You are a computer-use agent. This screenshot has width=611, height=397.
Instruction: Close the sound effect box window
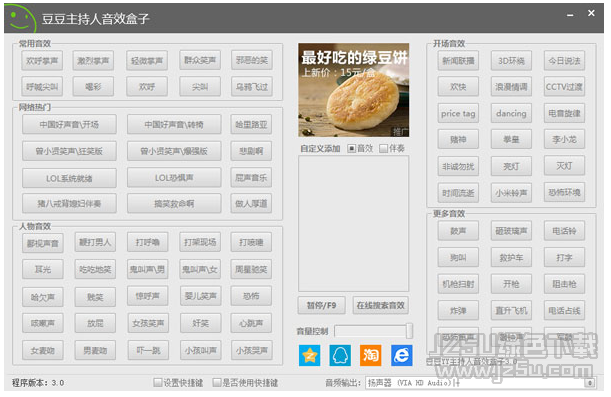click(x=591, y=13)
